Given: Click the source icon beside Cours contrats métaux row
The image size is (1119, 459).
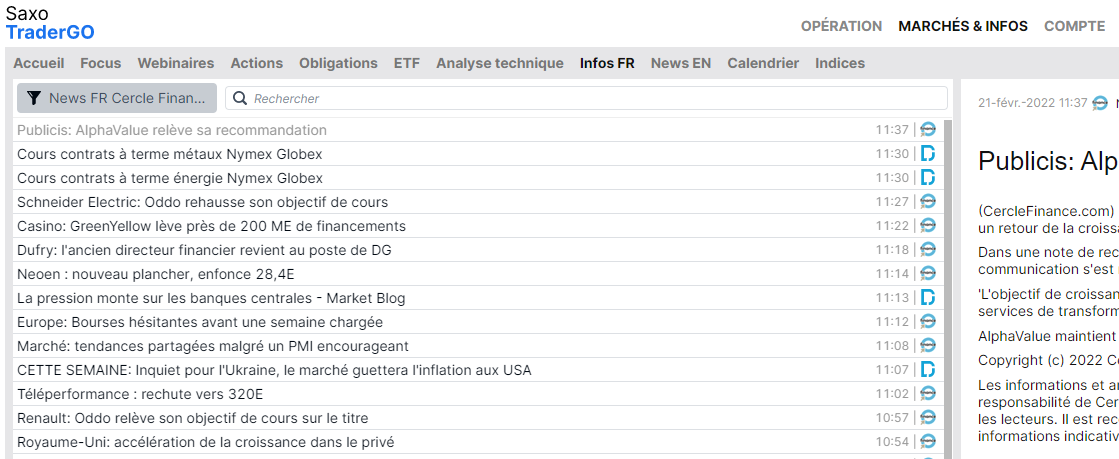Looking at the screenshot, I should coord(928,153).
